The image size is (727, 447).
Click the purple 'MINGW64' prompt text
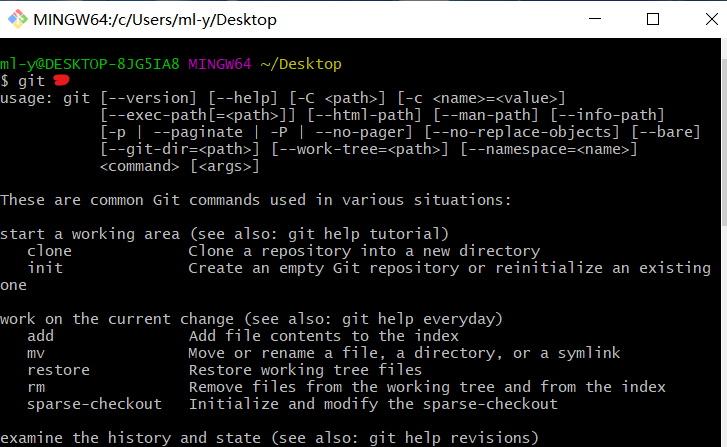click(220, 64)
